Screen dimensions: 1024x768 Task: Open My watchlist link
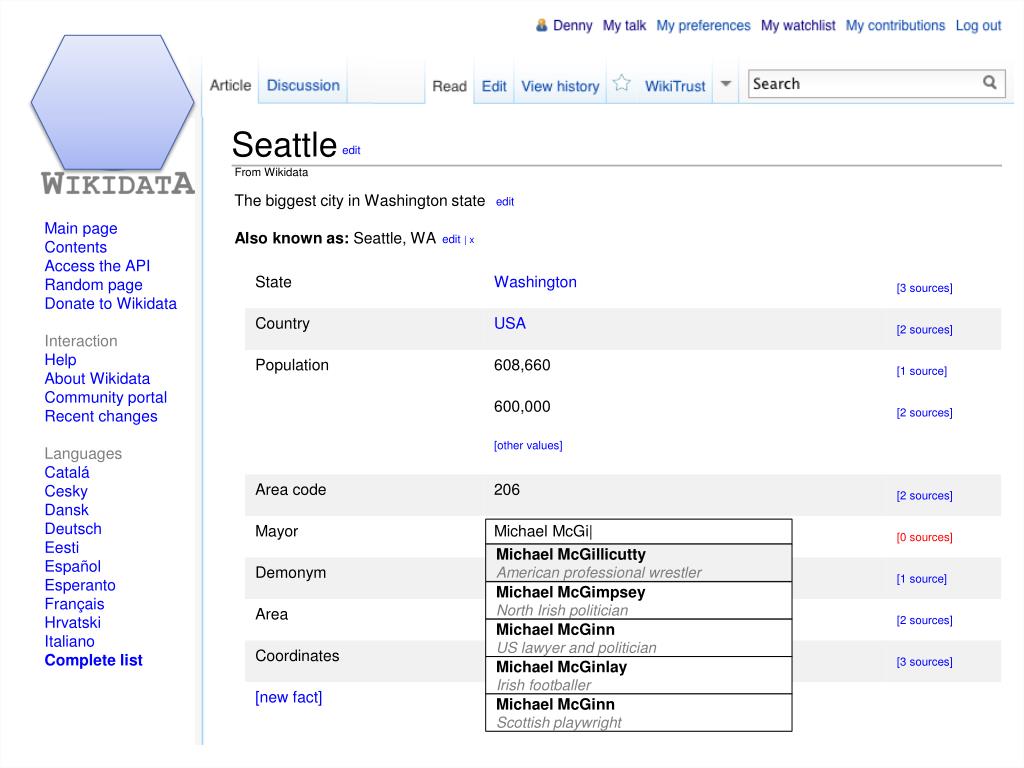tap(798, 25)
